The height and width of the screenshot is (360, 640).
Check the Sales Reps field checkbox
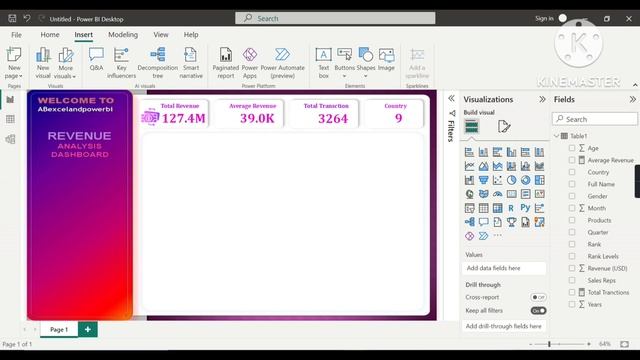point(572,280)
